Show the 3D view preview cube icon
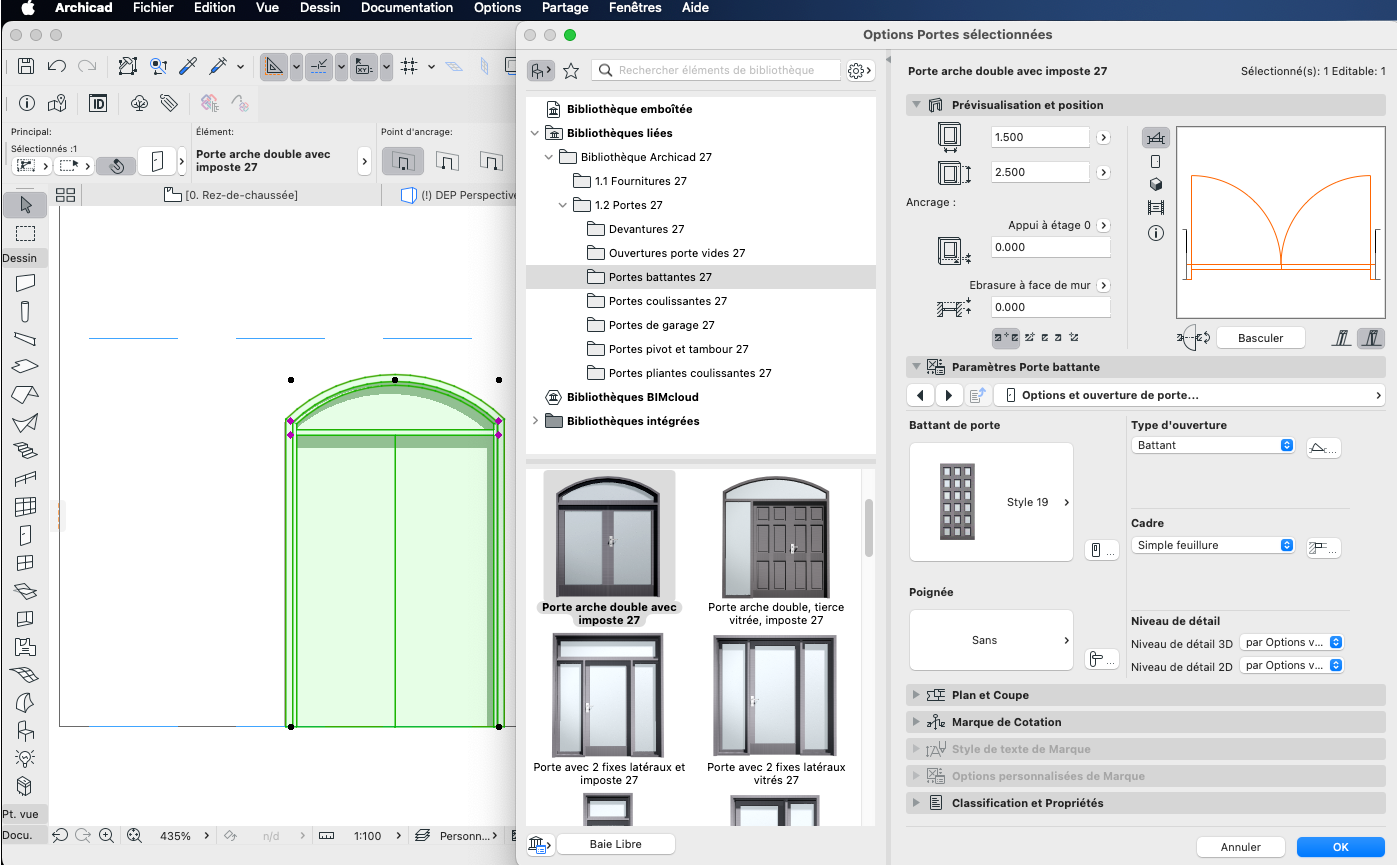 (x=1156, y=184)
